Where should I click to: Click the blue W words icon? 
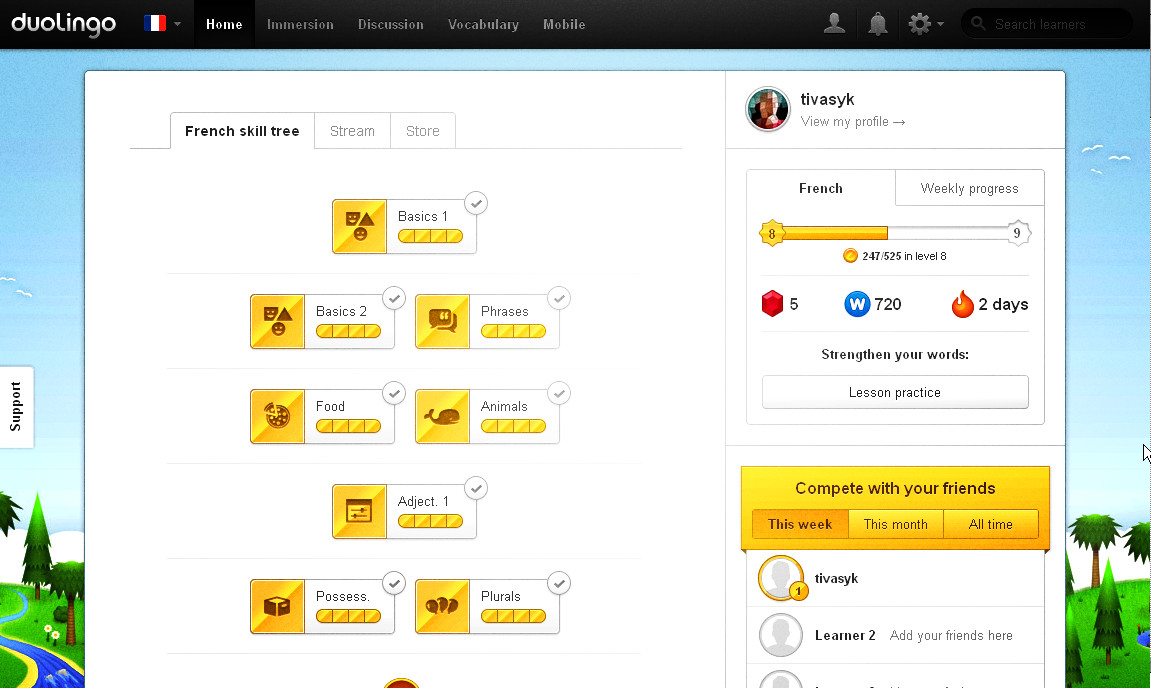click(857, 304)
